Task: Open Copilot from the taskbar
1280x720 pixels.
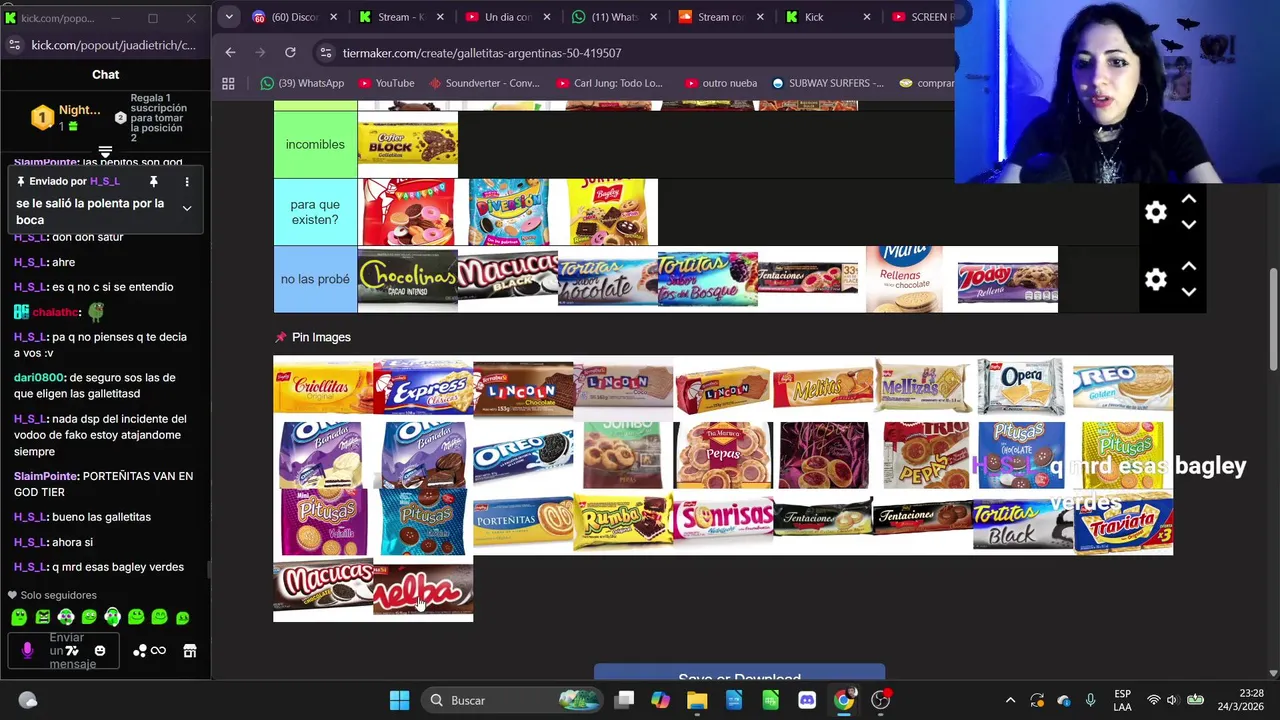Action: point(660,700)
